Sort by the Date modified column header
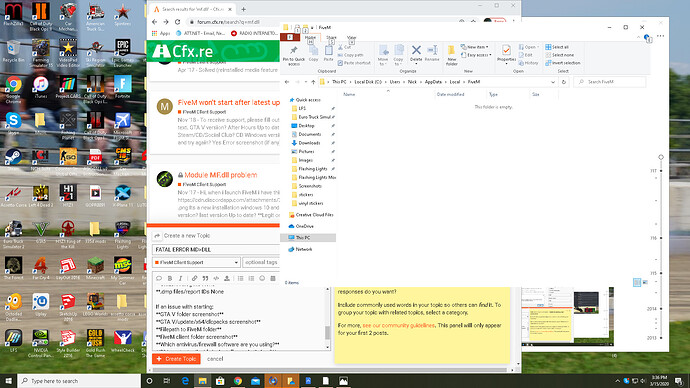The height and width of the screenshot is (388, 690). 450,94
